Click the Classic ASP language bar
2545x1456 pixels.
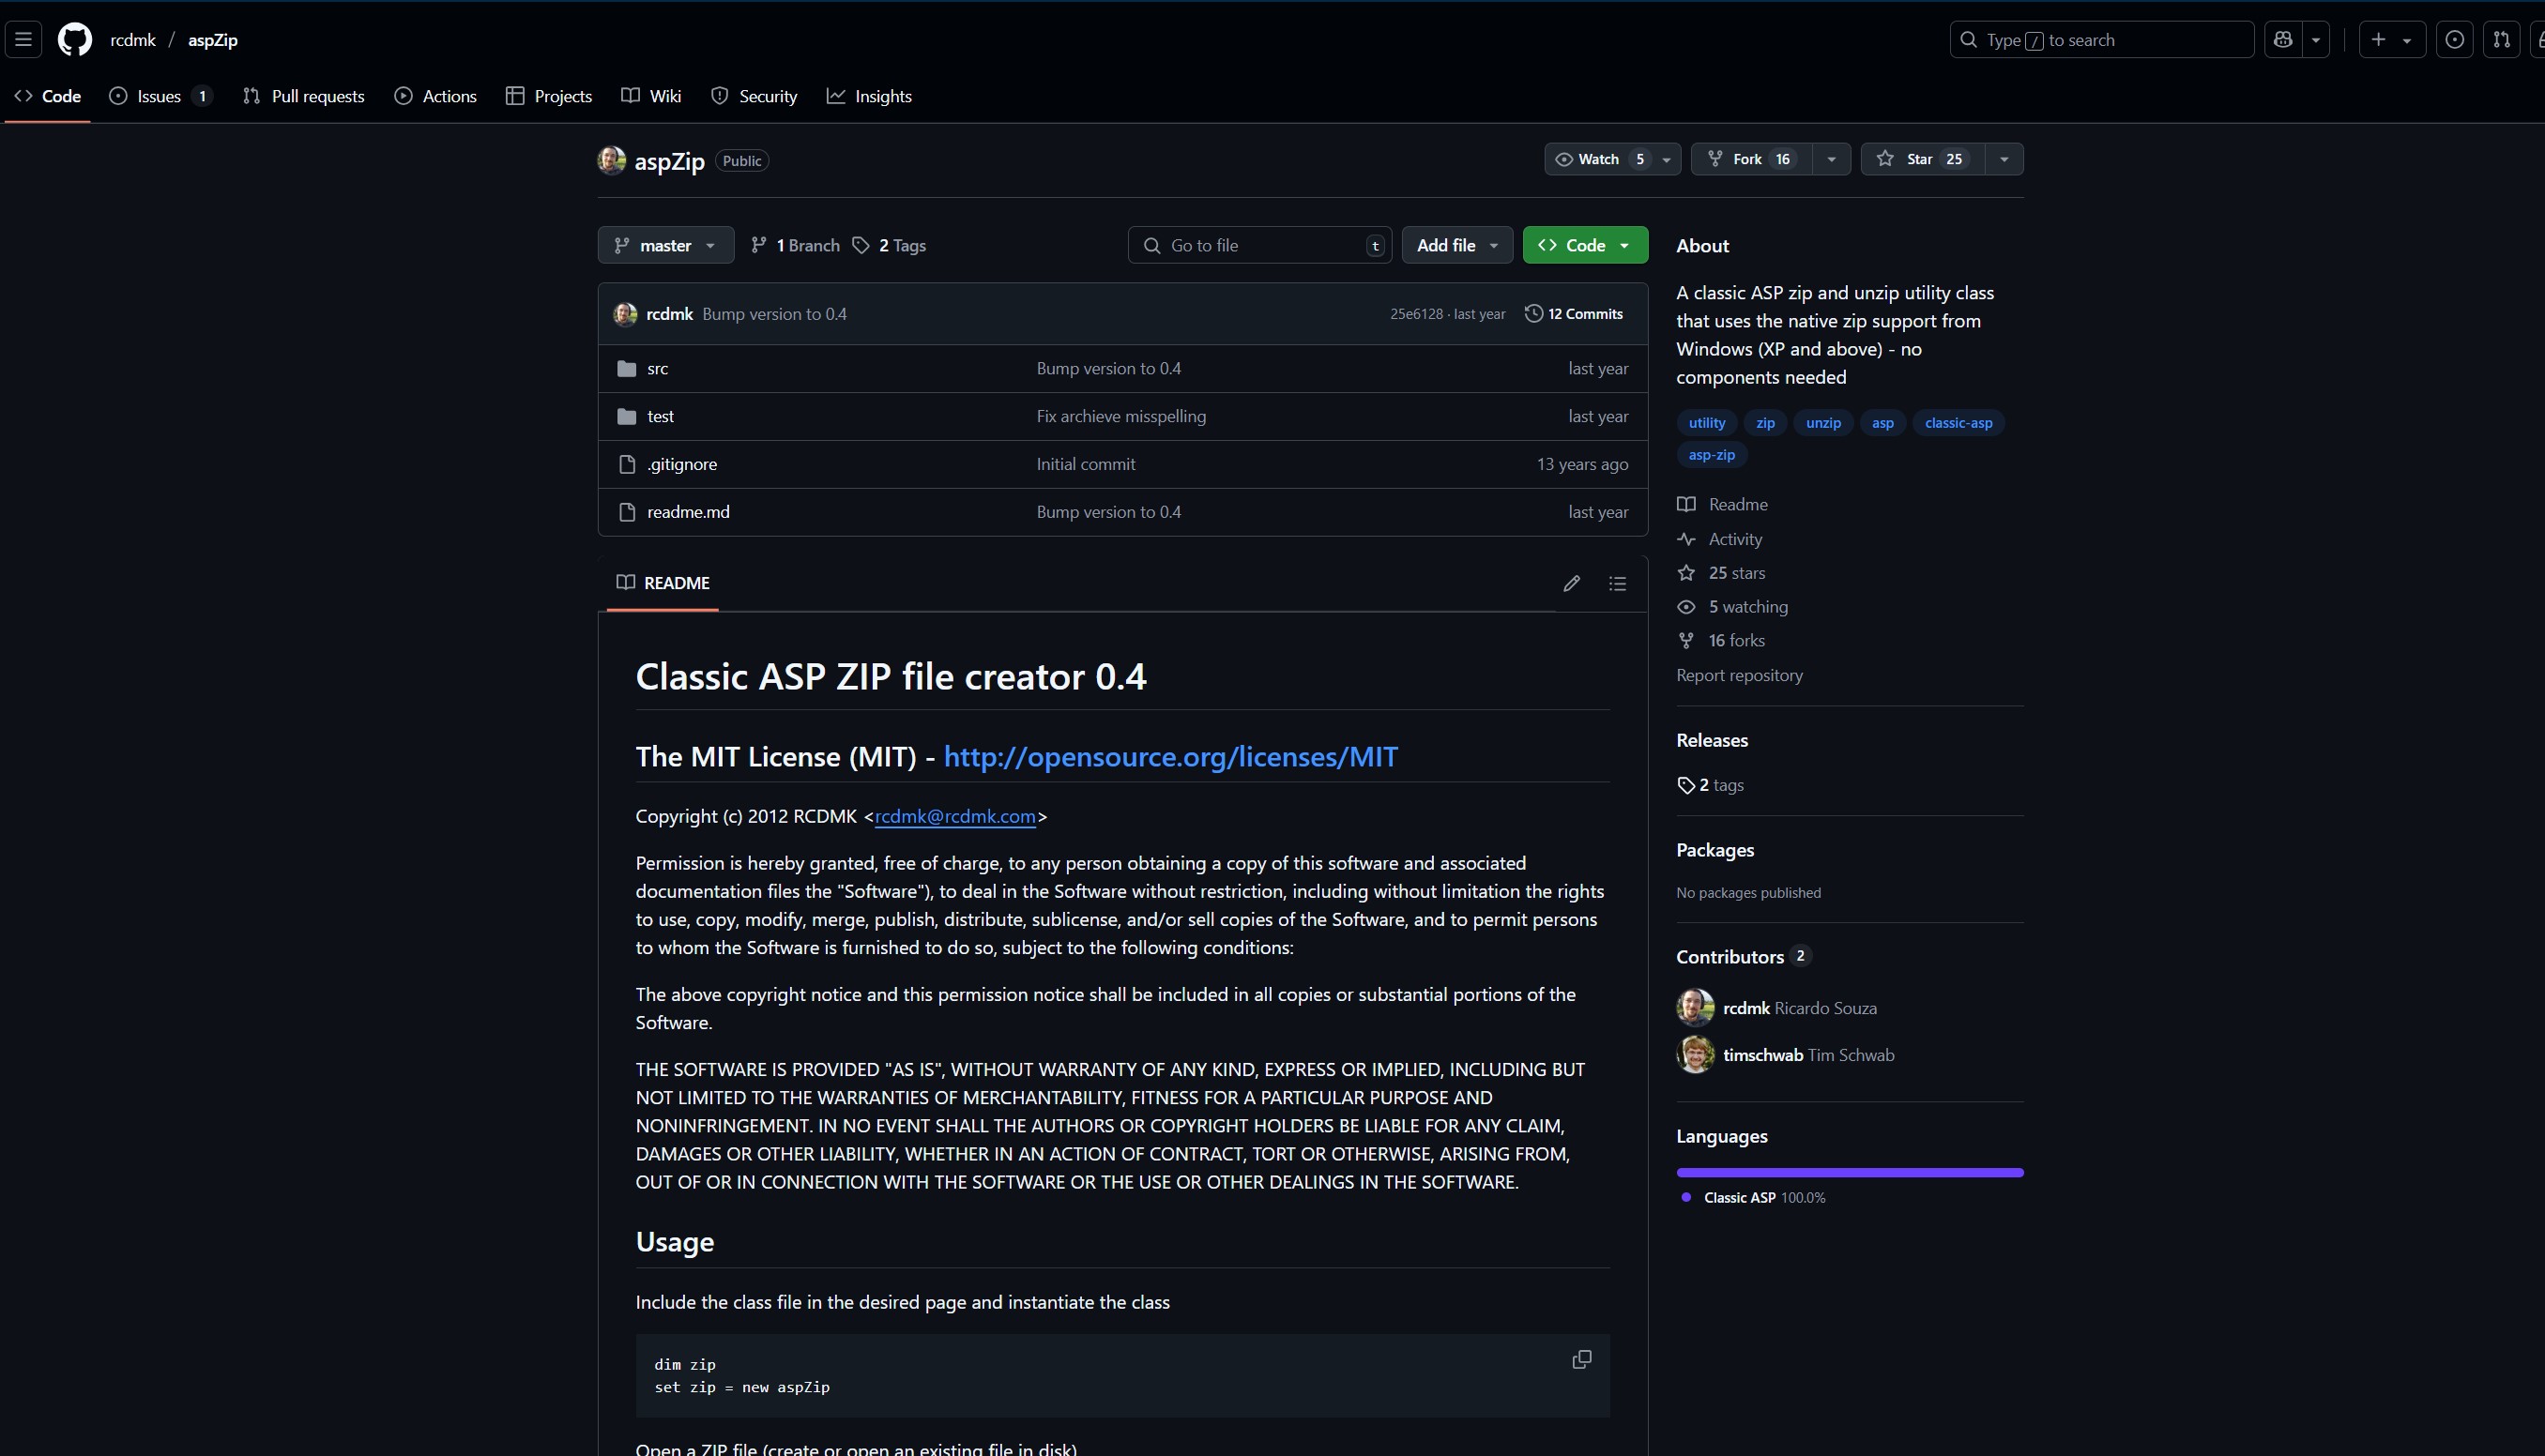[1849, 1172]
